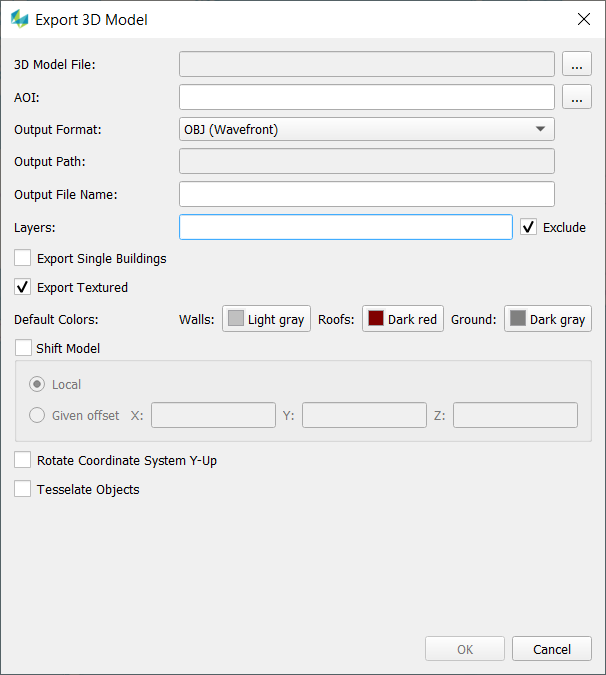This screenshot has height=675, width=606.
Task: Open the Output Format dropdown
Action: pyautogui.click(x=366, y=129)
